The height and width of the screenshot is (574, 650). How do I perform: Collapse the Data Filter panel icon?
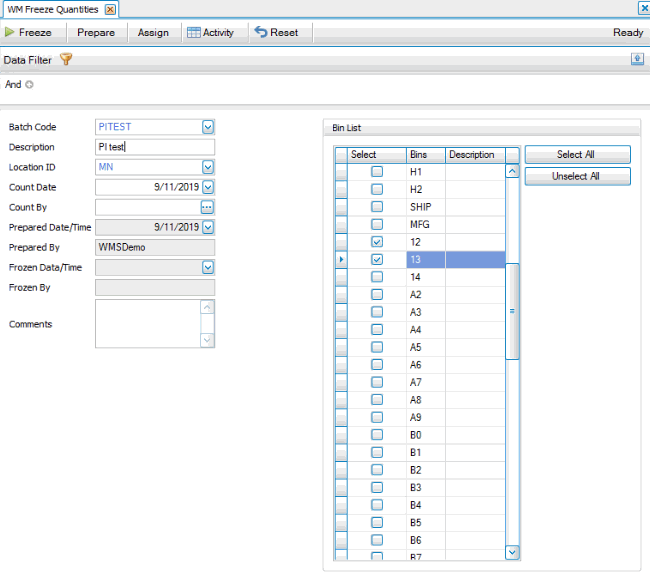click(x=636, y=59)
